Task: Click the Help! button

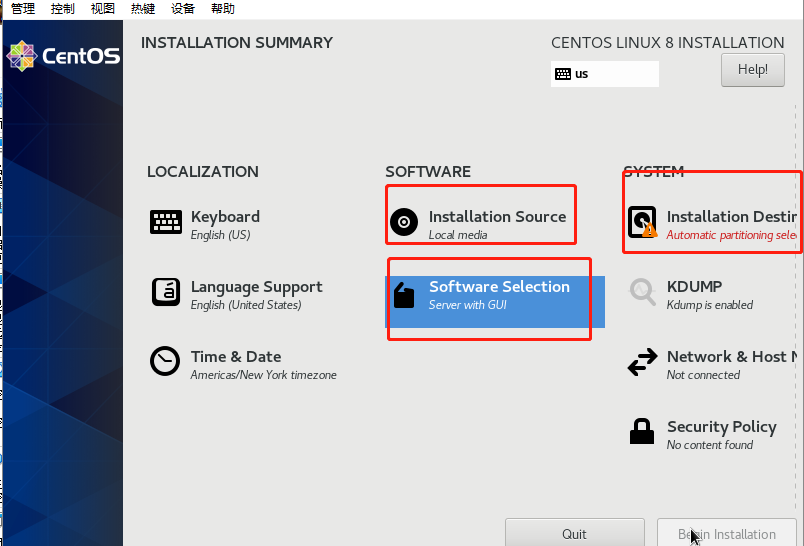Action: pos(753,70)
